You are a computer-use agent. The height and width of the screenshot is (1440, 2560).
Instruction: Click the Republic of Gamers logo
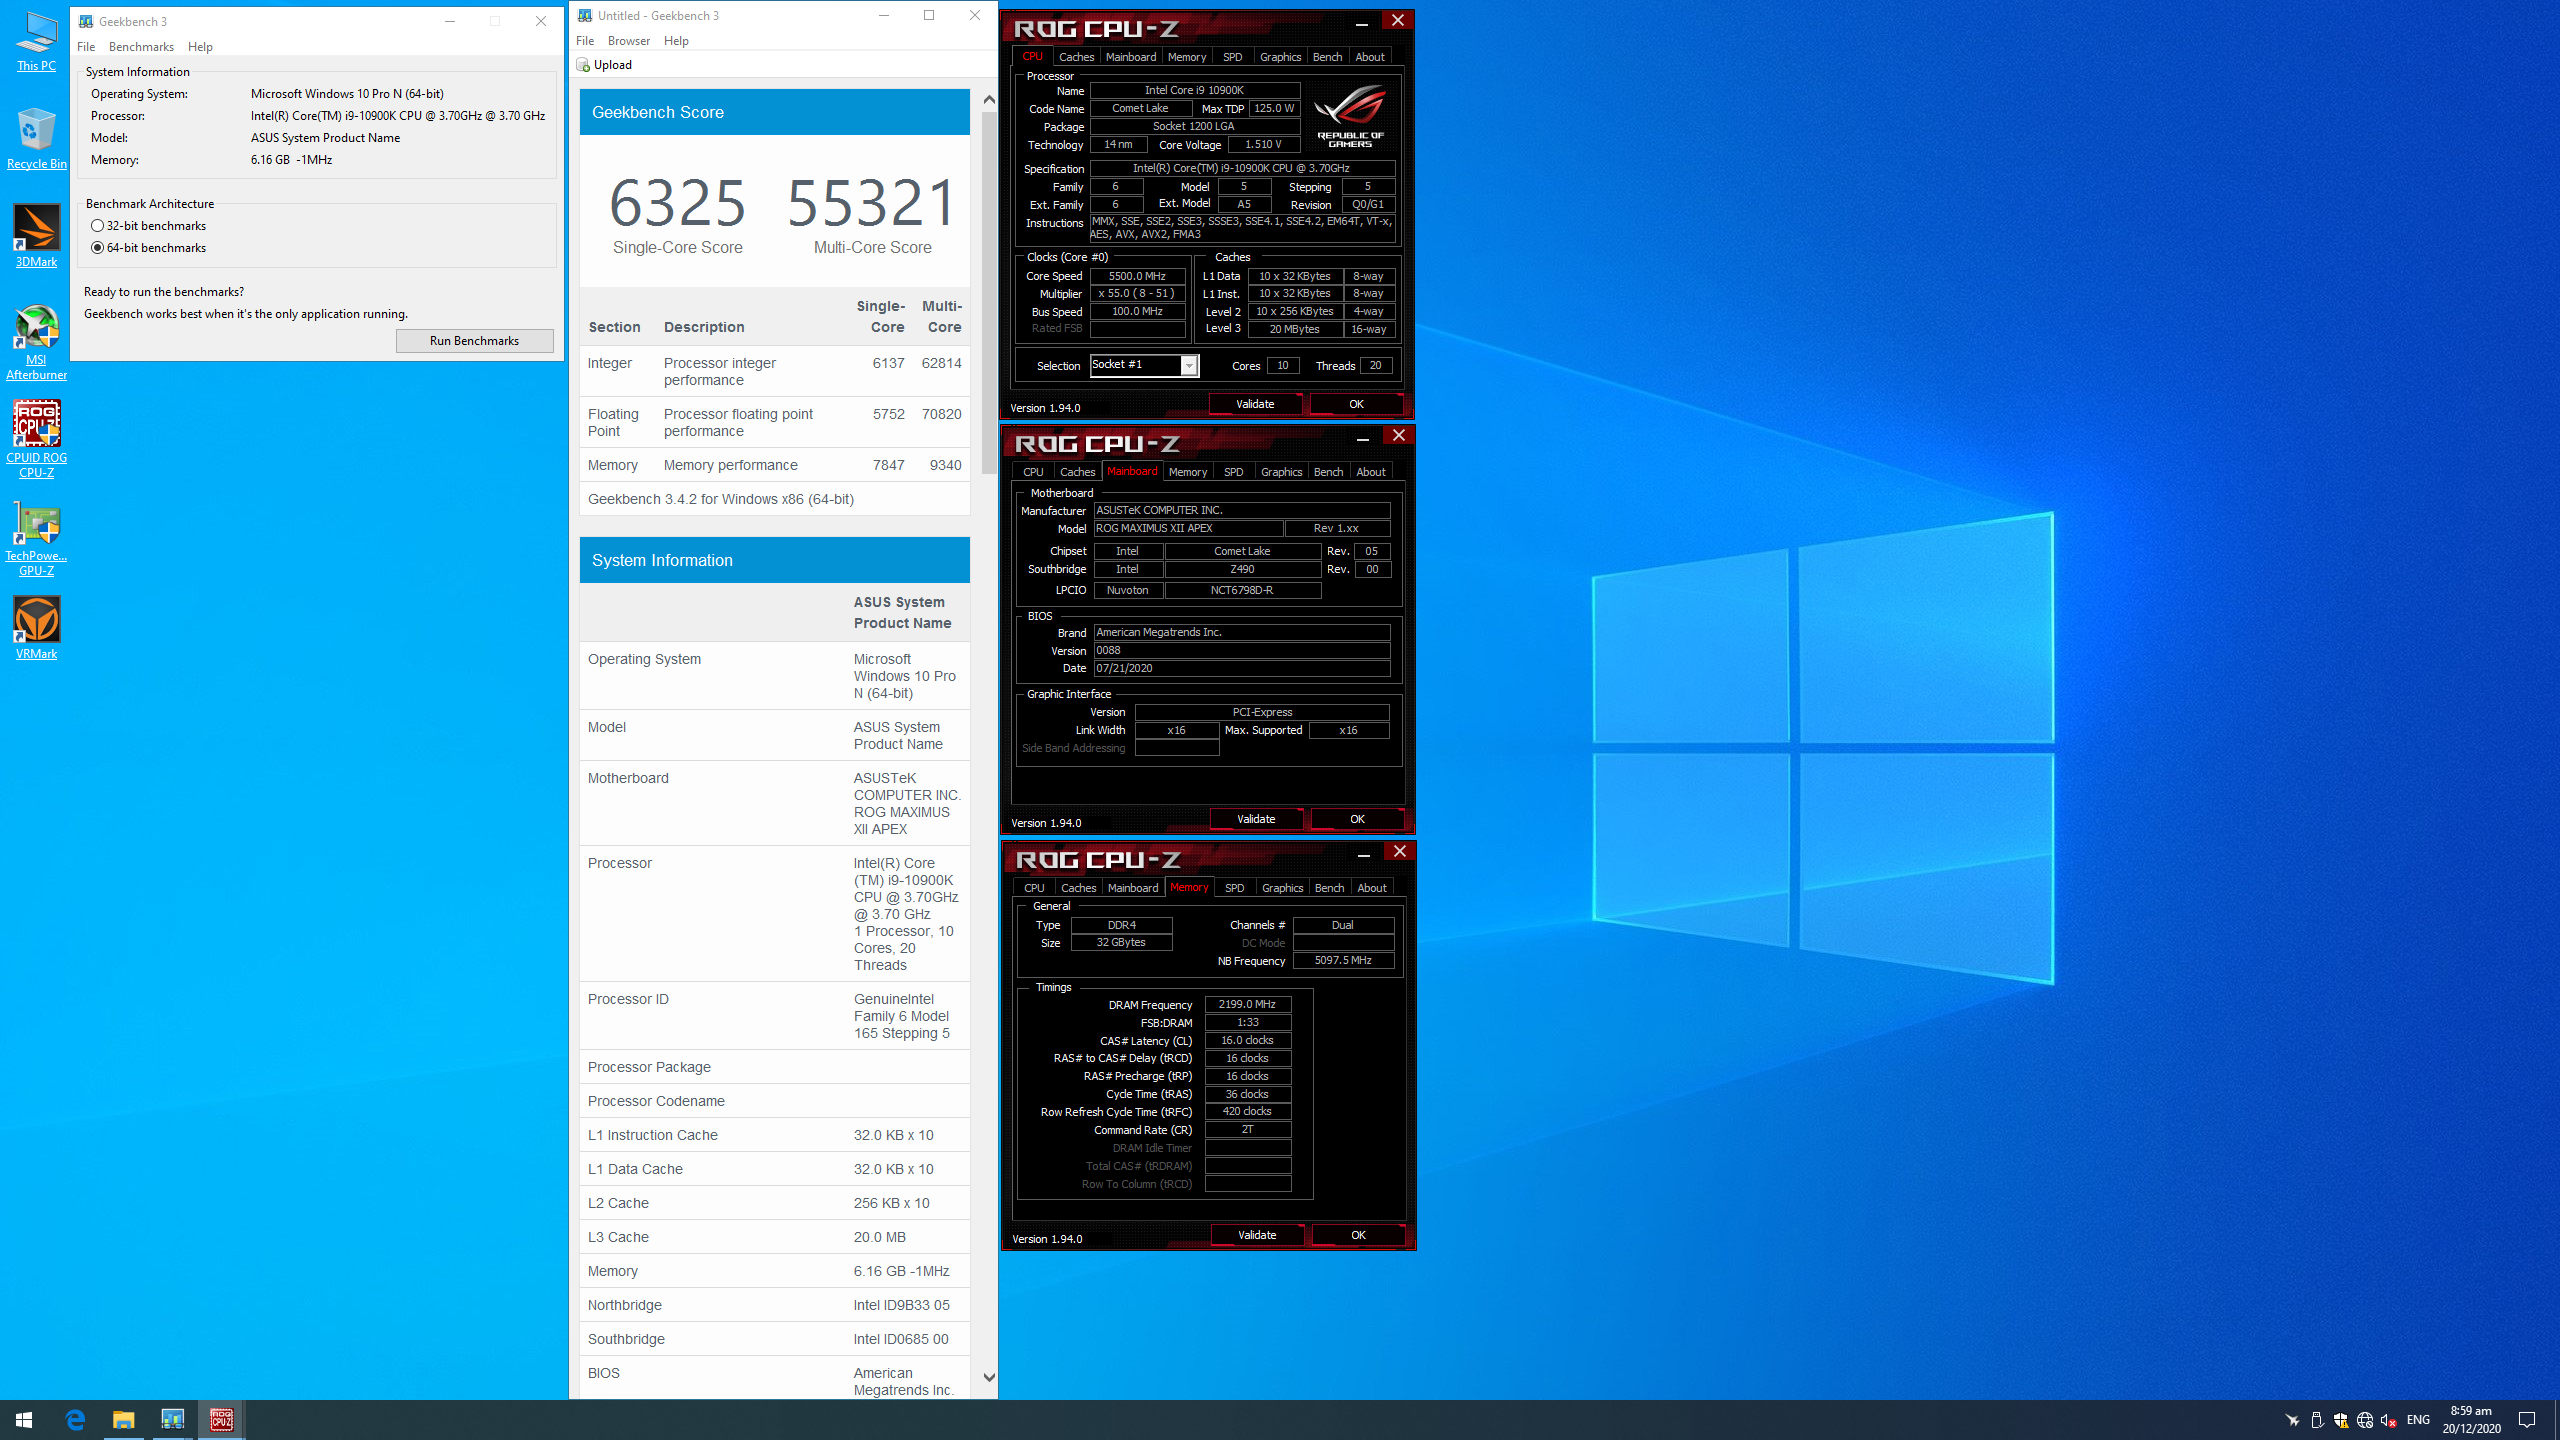point(1350,117)
